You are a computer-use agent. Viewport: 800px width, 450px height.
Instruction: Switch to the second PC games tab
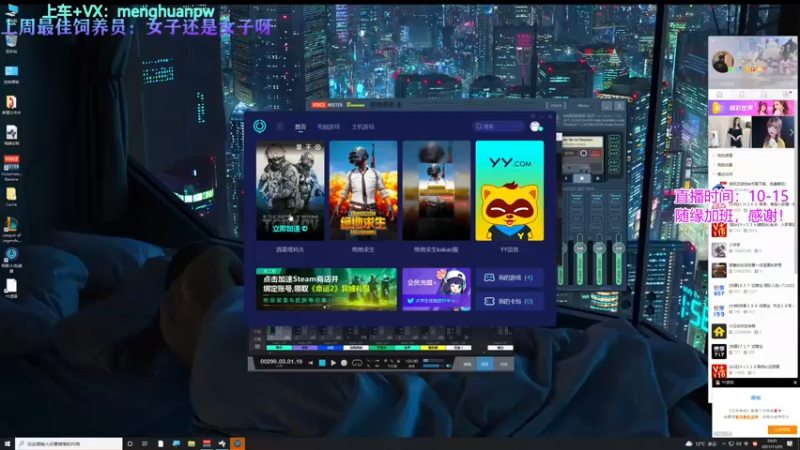coord(328,127)
